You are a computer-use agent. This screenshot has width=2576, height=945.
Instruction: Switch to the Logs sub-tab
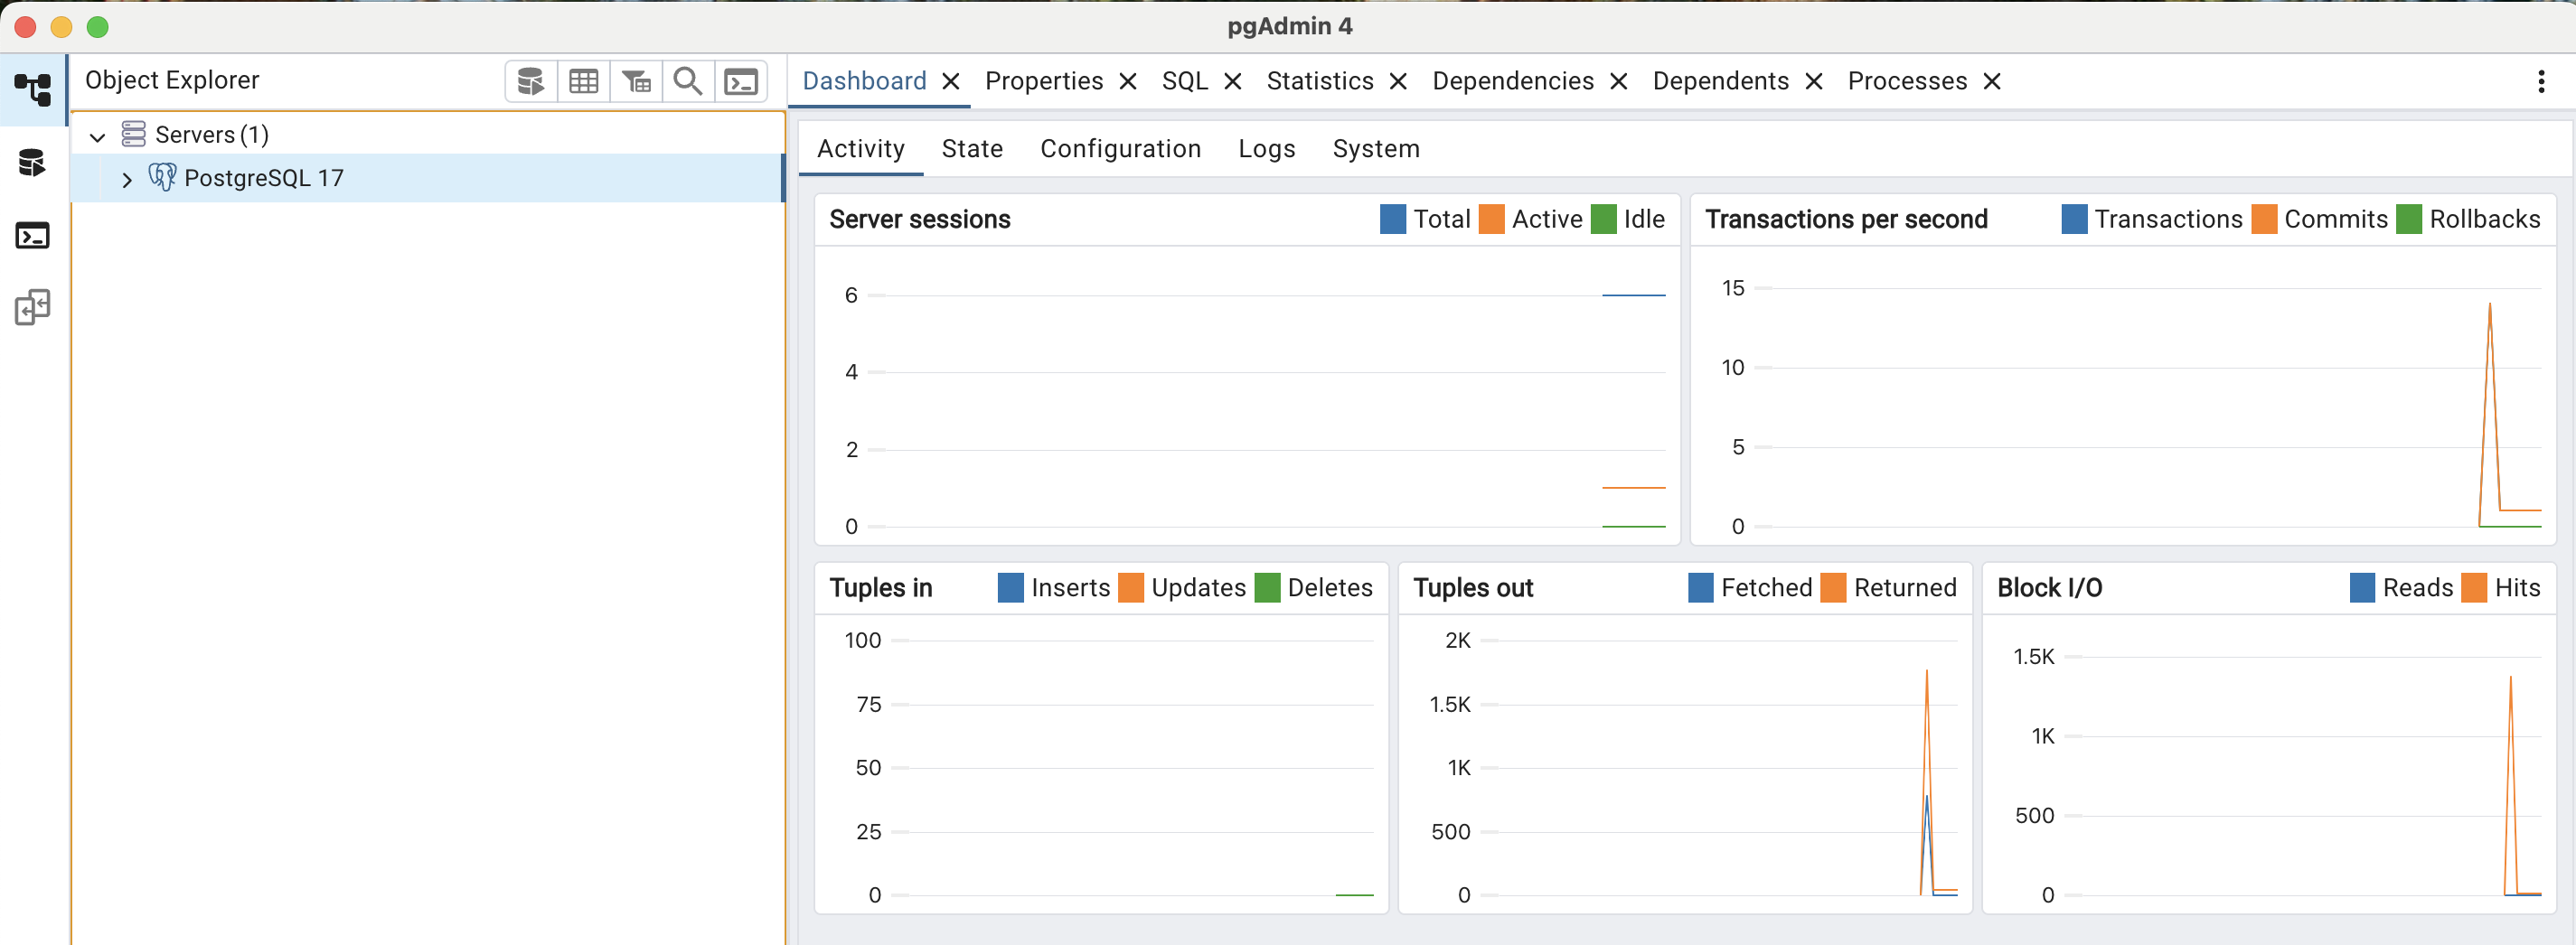point(1266,149)
